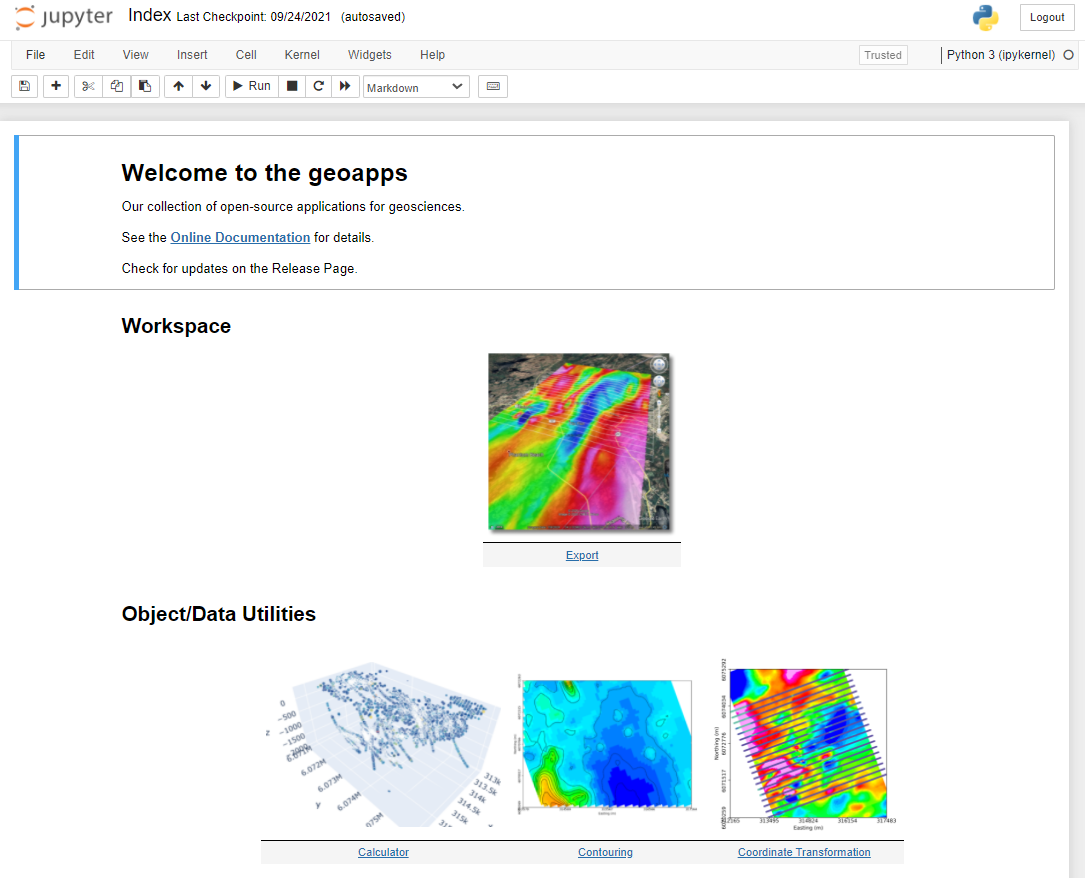Open the Widgets menu
Screen dimensions: 1085x878
(x=370, y=55)
